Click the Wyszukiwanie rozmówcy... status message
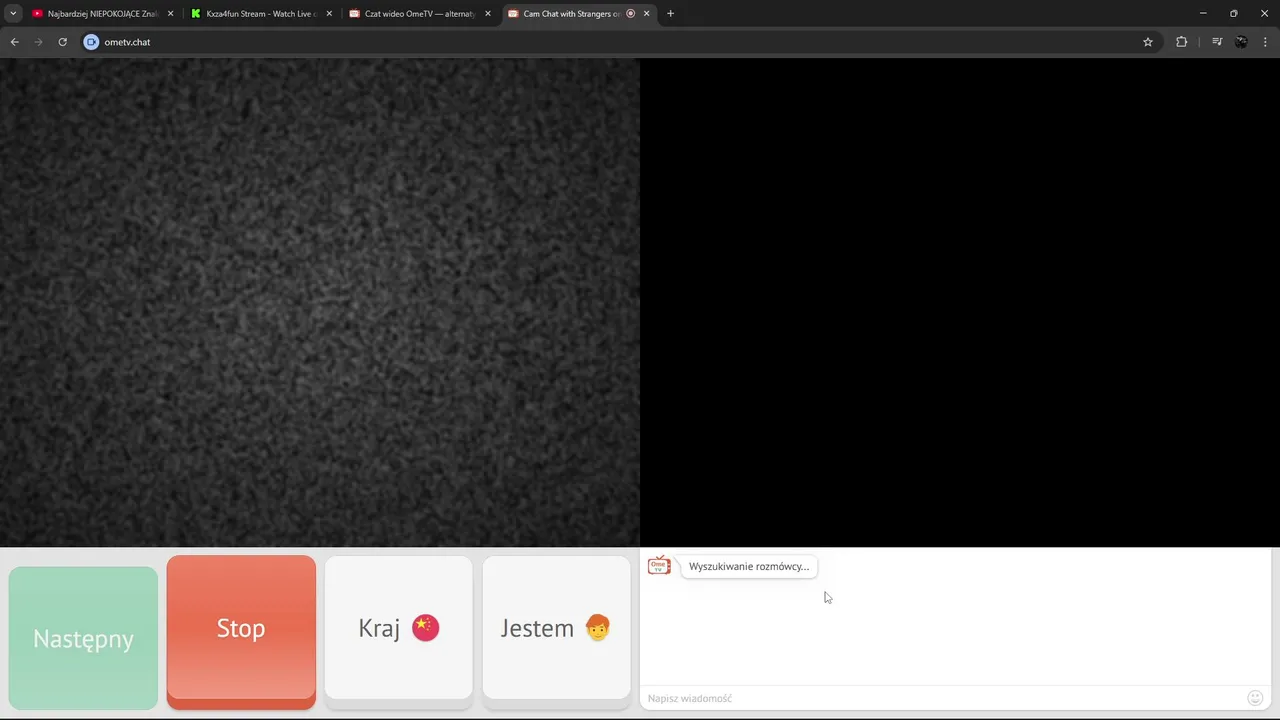This screenshot has width=1280, height=720. point(749,566)
